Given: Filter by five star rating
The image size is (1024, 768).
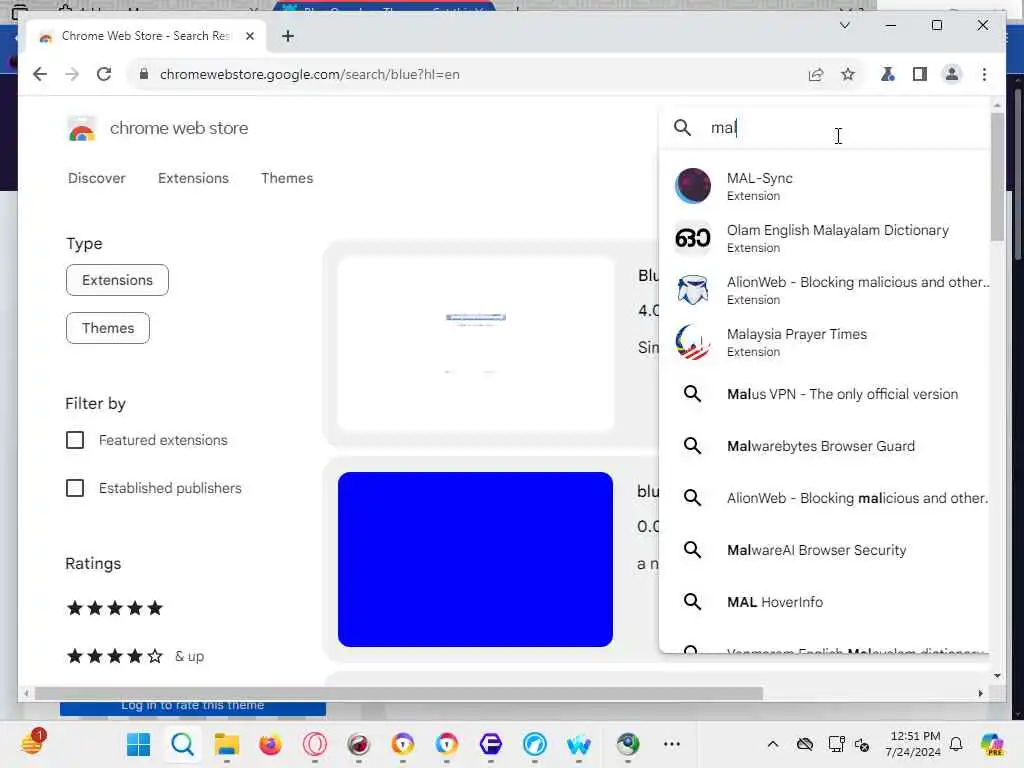Looking at the screenshot, I should point(115,609).
